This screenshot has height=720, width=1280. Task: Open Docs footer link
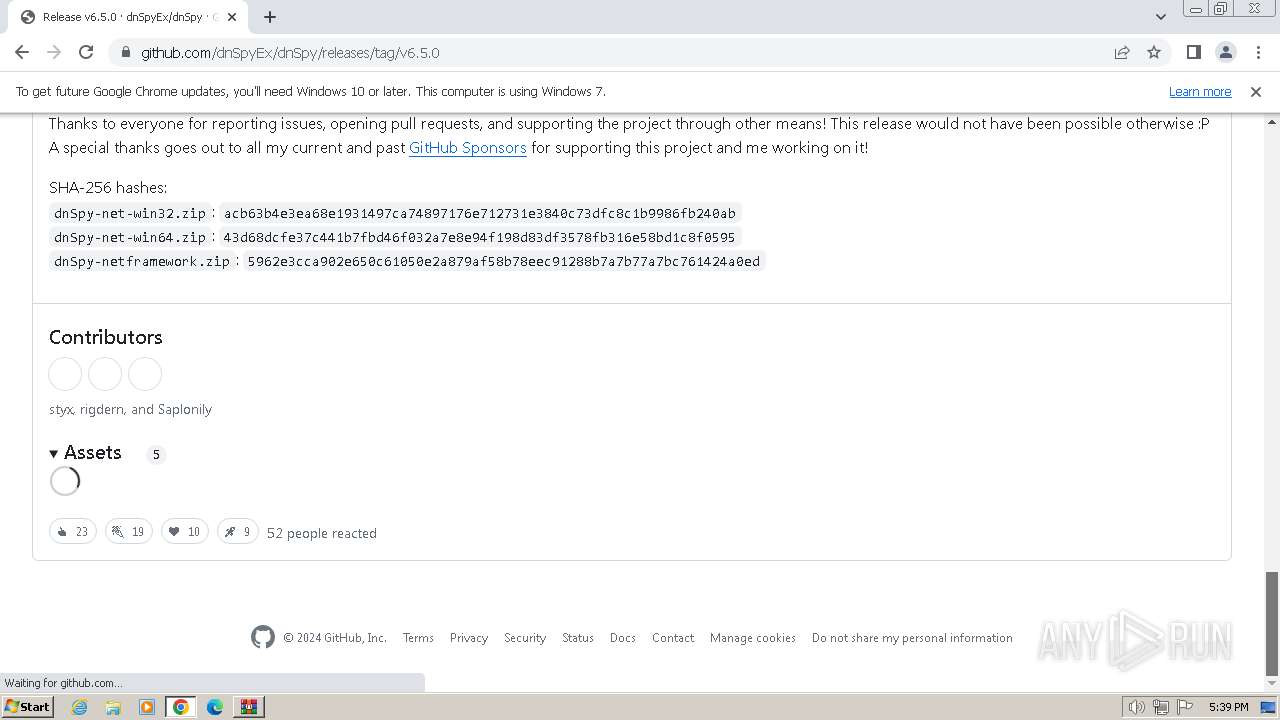point(623,638)
